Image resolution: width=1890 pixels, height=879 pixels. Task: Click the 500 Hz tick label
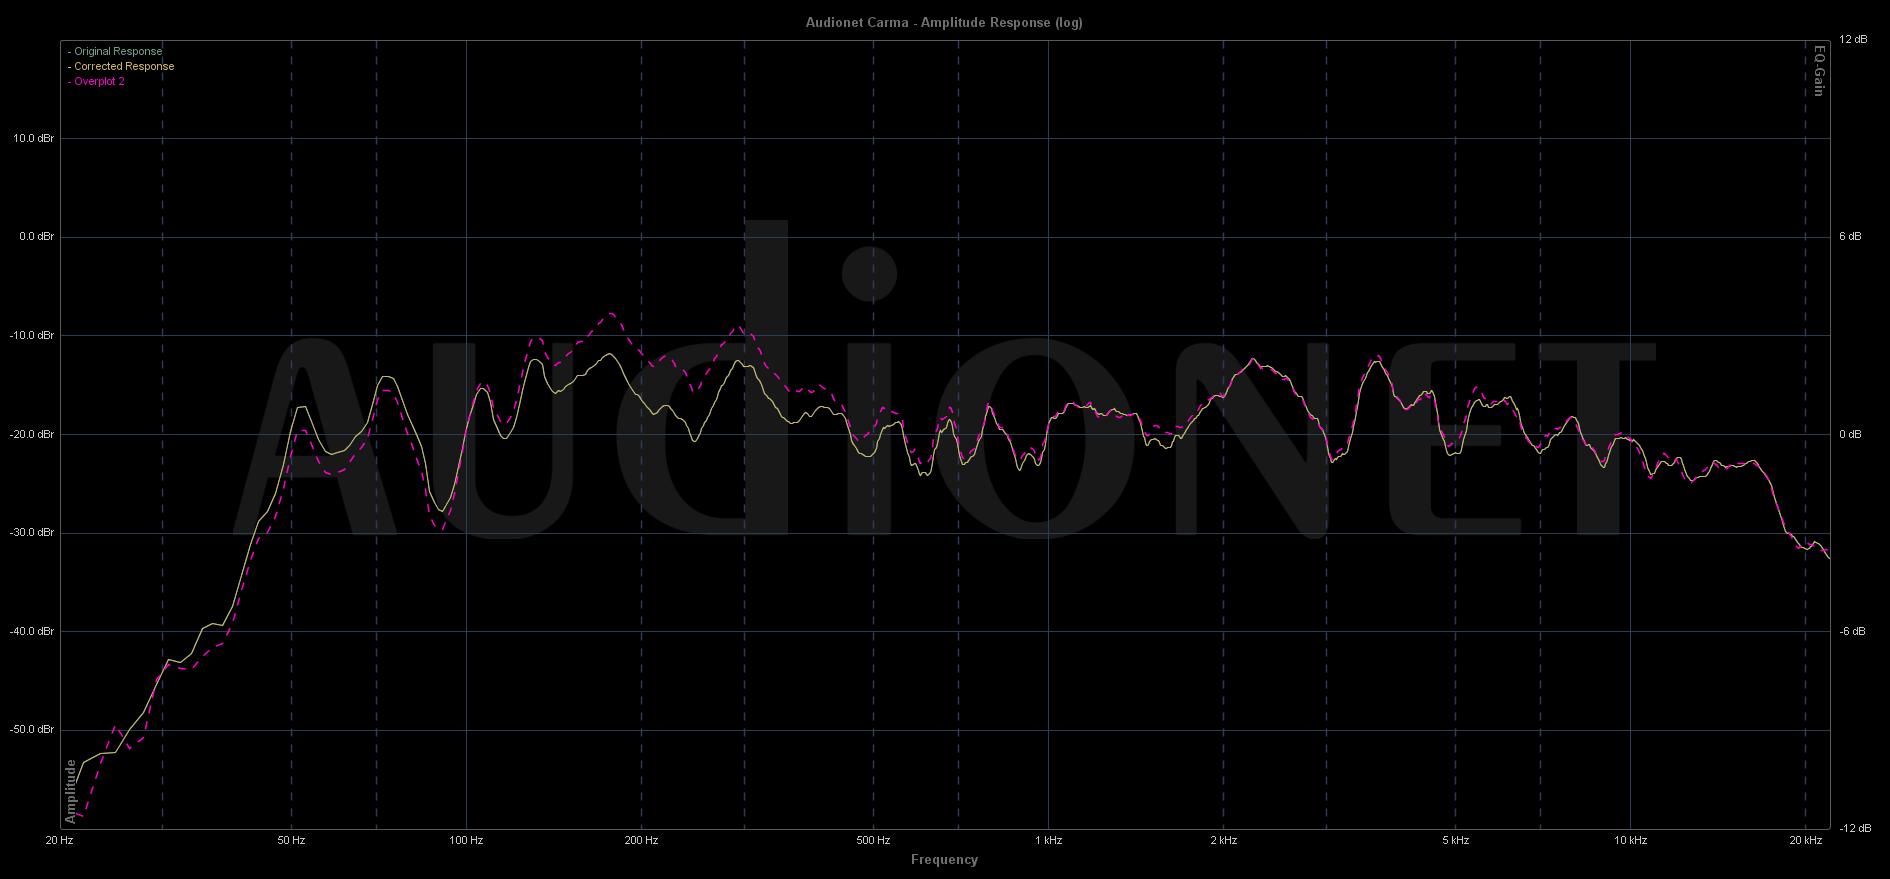click(x=873, y=841)
